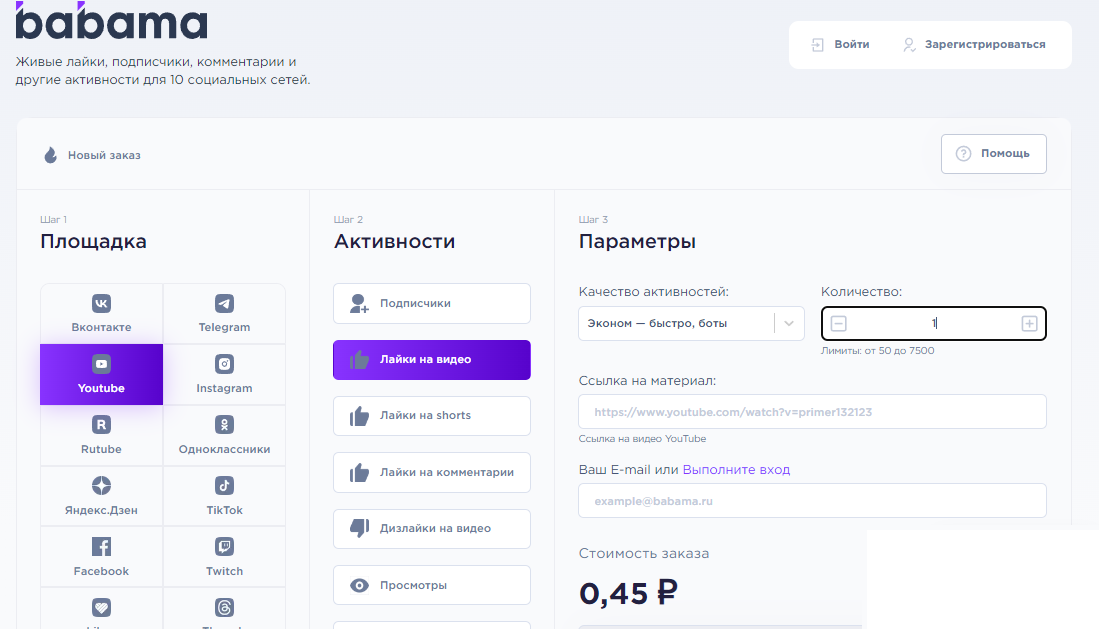This screenshot has height=629, width=1099.
Task: Select the Яндекс.Дзен platform tile
Action: click(101, 496)
